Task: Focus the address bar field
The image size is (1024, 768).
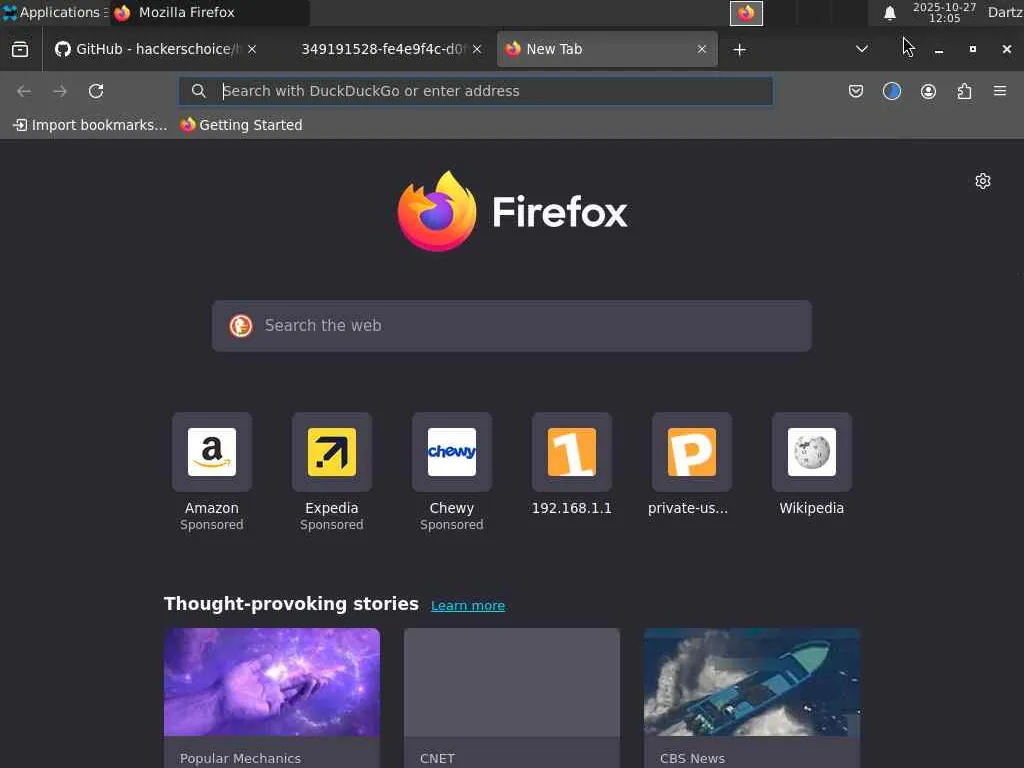Action: coord(476,91)
